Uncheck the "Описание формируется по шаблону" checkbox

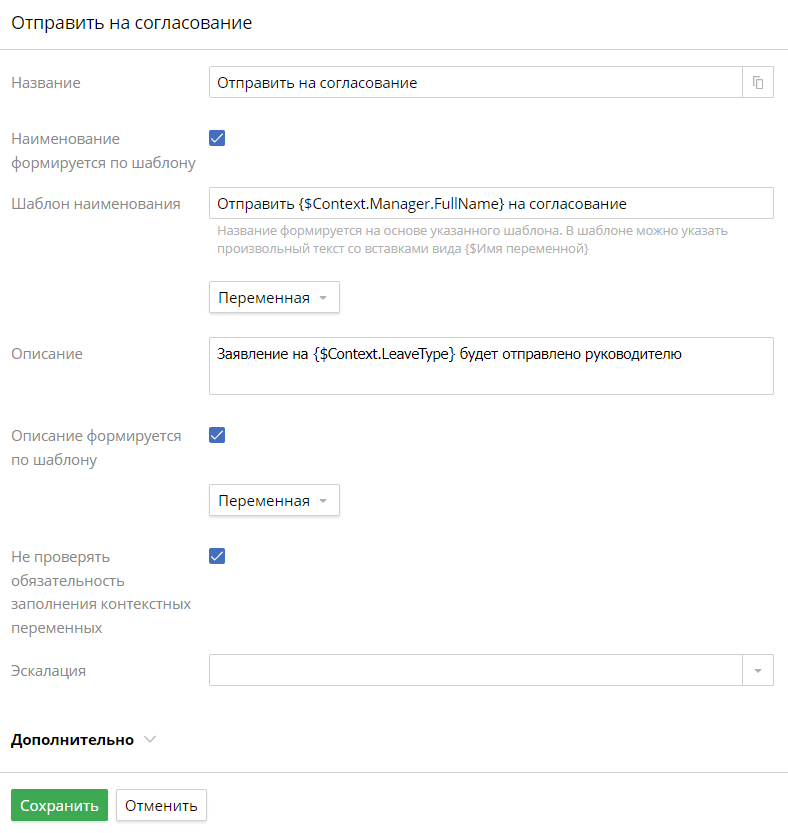[x=217, y=435]
